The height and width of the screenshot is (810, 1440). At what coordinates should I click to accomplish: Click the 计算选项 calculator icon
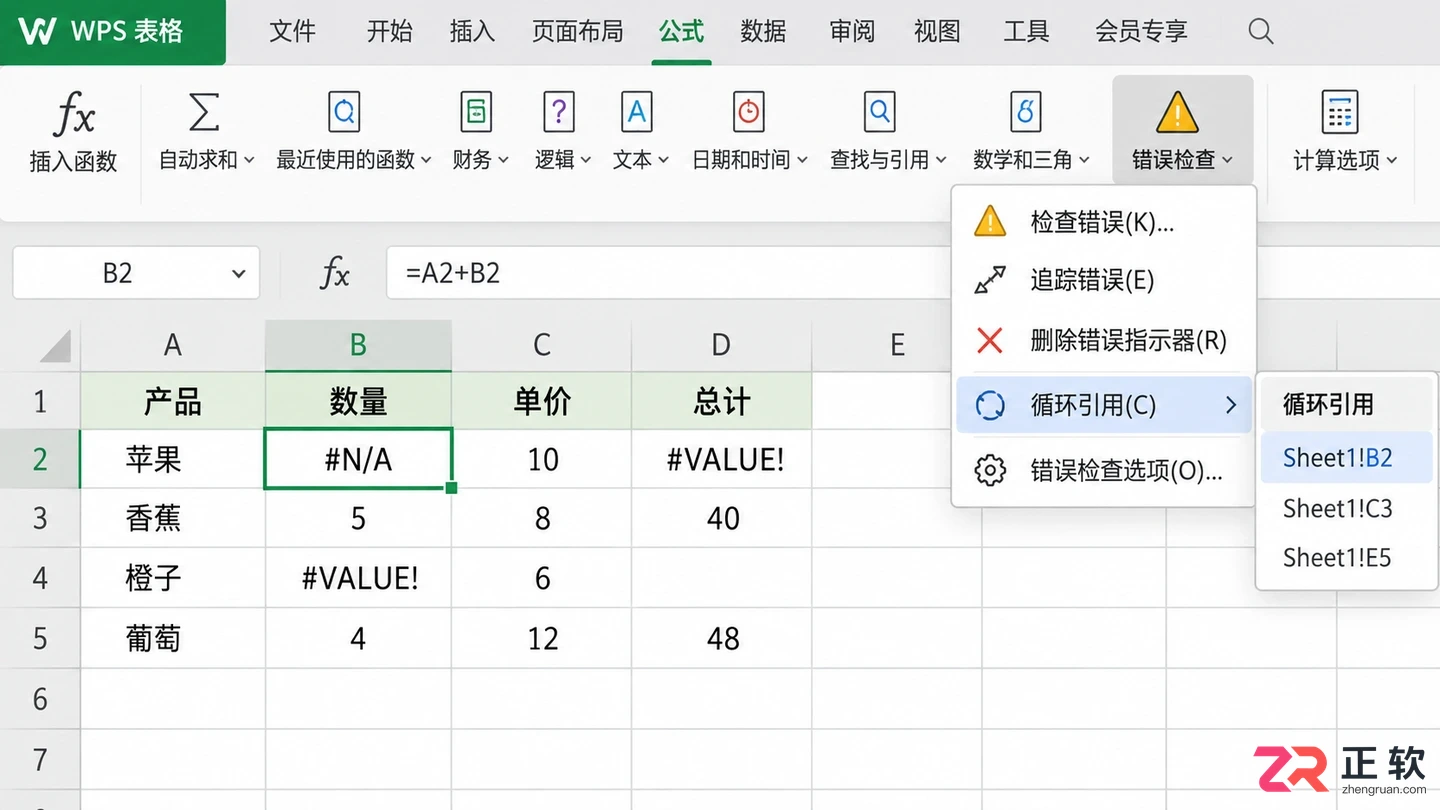pos(1340,112)
